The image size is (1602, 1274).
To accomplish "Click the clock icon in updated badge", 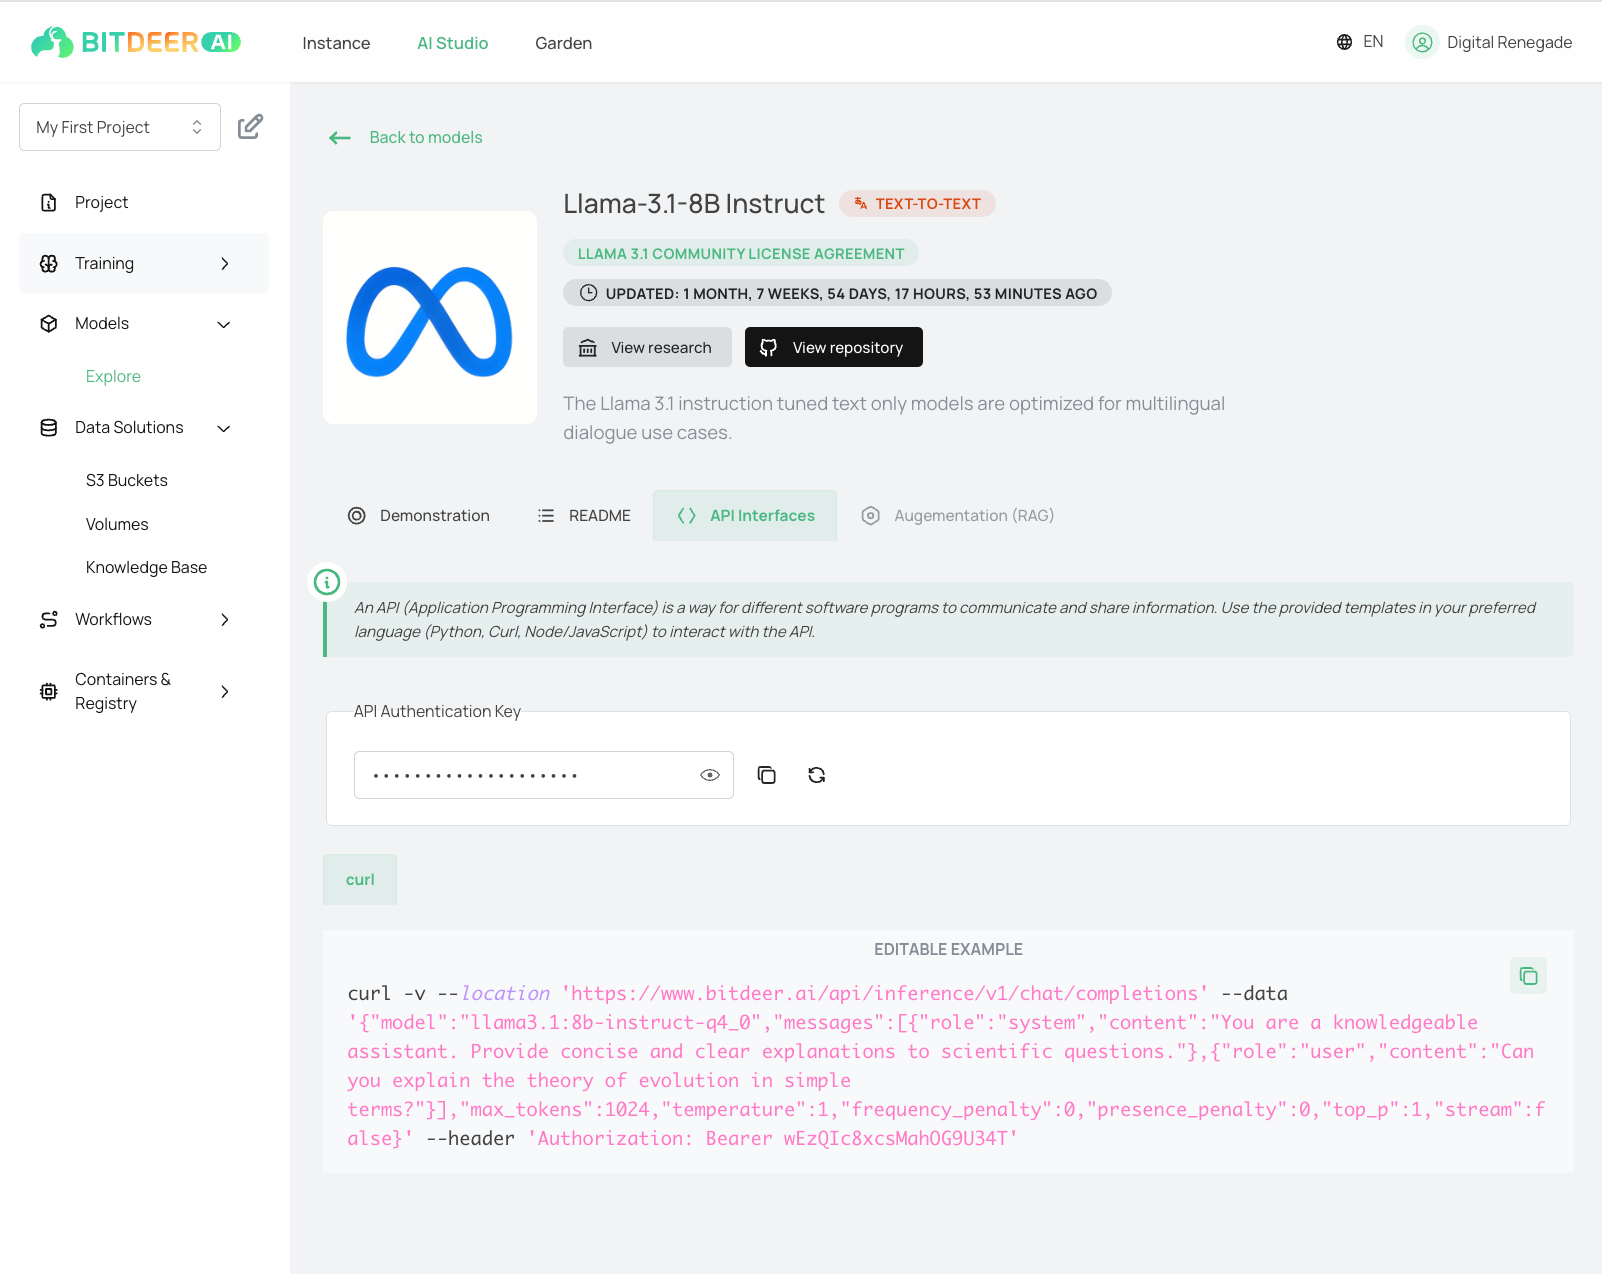I will click(x=589, y=293).
